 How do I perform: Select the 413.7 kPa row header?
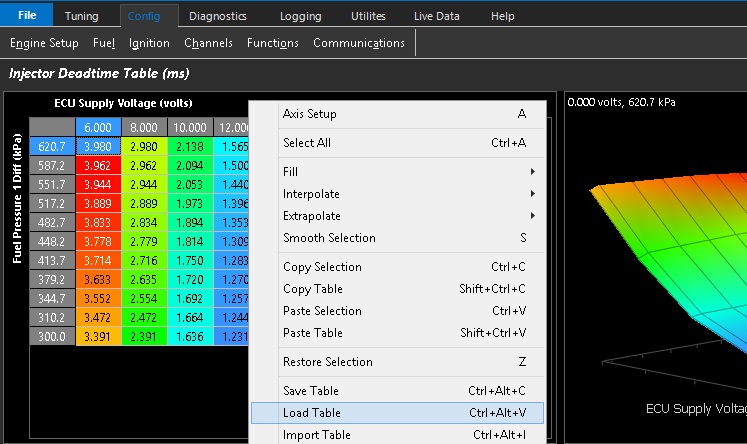pos(52,261)
